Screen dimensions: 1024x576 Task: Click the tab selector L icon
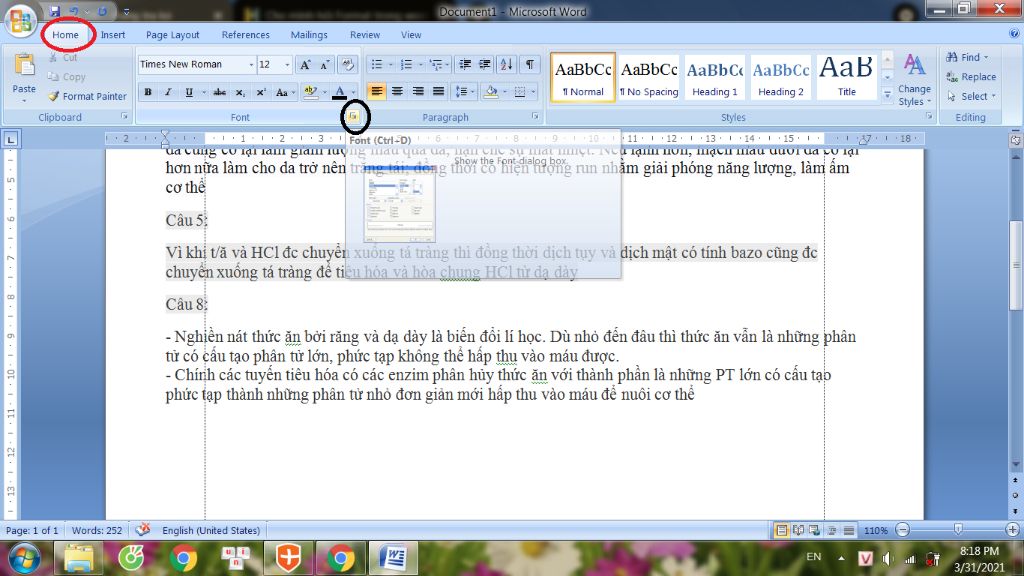(x=11, y=139)
